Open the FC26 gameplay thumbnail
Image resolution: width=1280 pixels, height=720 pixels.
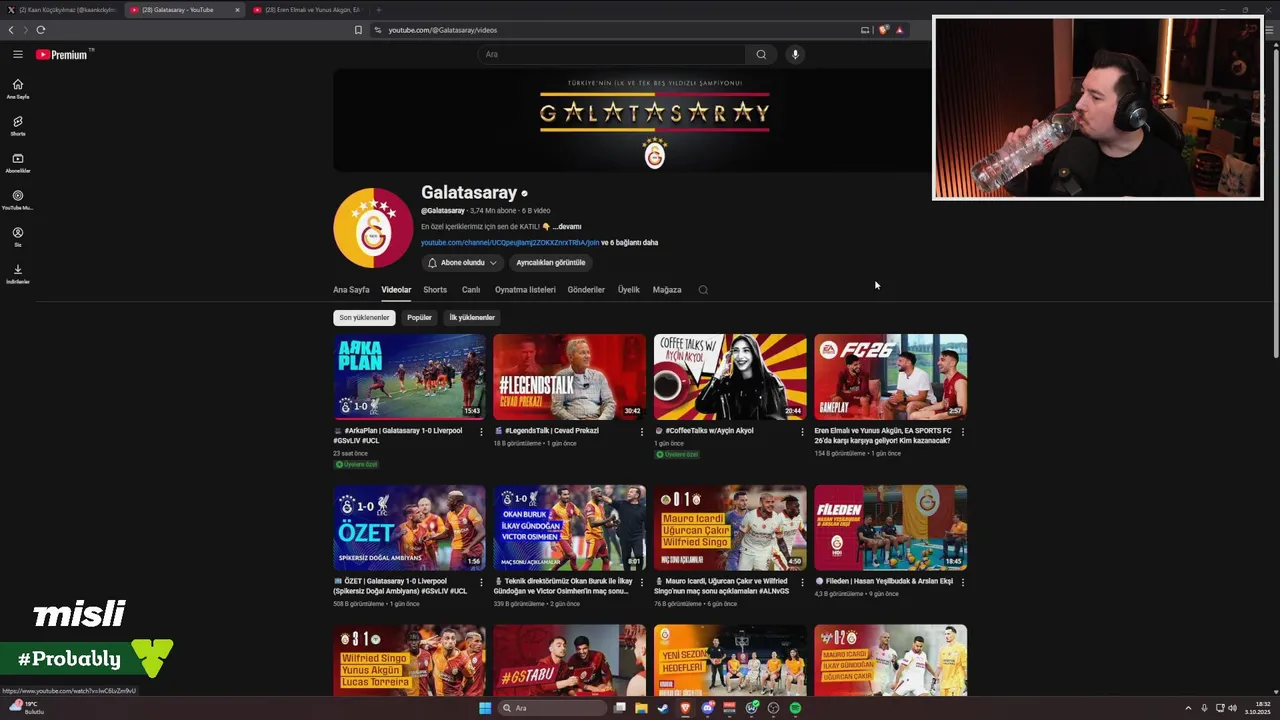pyautogui.click(x=890, y=376)
